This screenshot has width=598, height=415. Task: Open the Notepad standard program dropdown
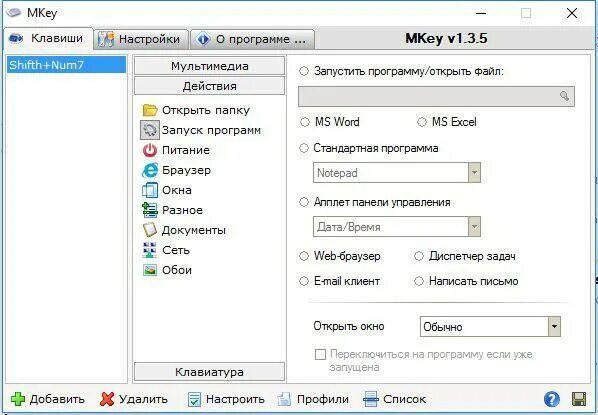click(x=474, y=172)
